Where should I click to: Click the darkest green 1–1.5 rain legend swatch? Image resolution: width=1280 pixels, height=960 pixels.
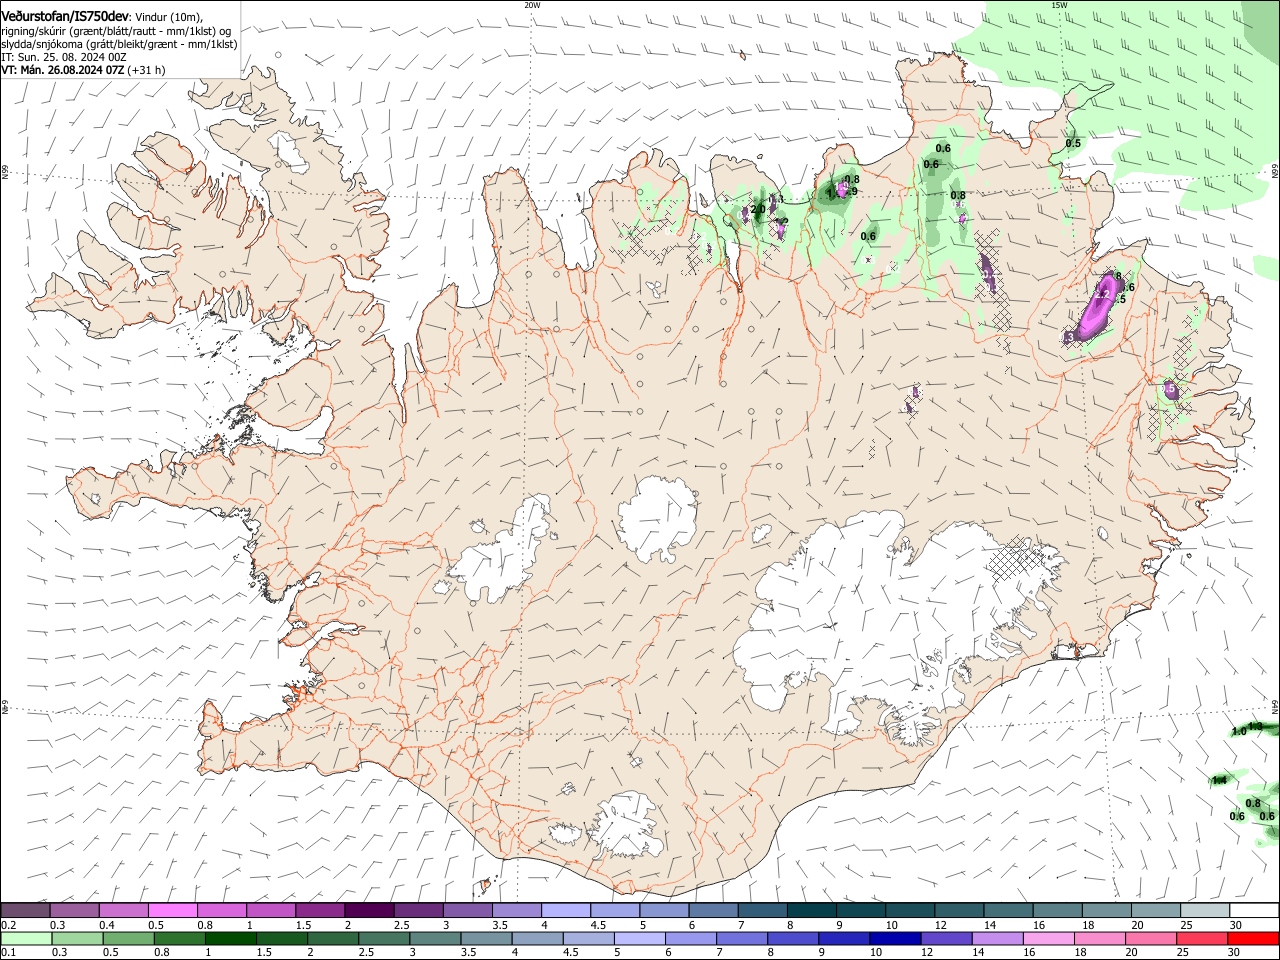(x=230, y=939)
